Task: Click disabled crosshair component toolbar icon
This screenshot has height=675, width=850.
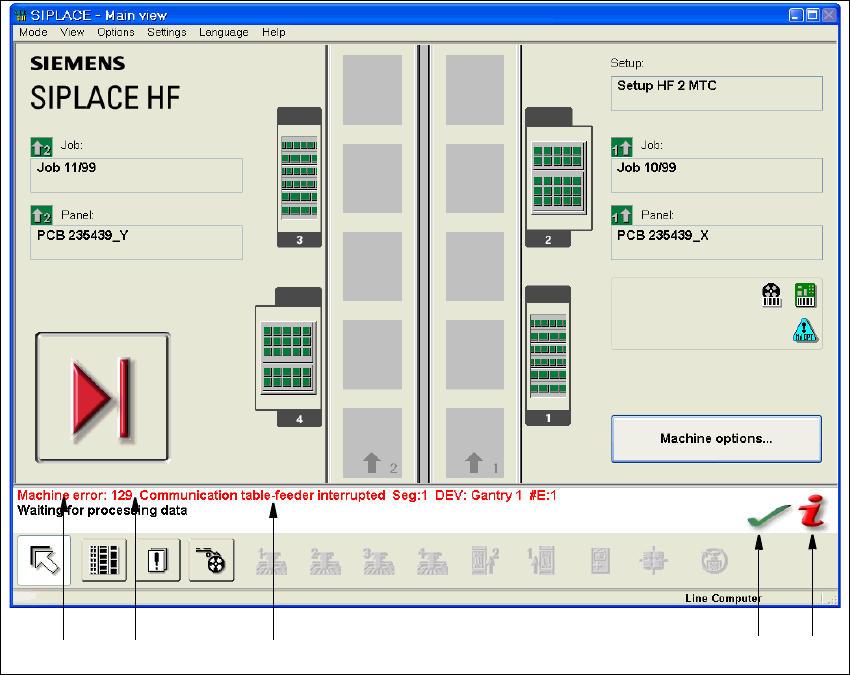Action: click(653, 561)
